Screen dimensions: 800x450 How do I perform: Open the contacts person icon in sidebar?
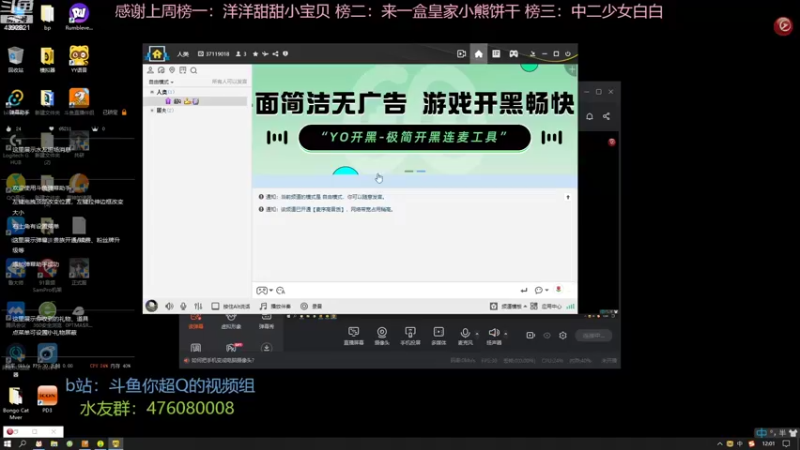coord(151,70)
